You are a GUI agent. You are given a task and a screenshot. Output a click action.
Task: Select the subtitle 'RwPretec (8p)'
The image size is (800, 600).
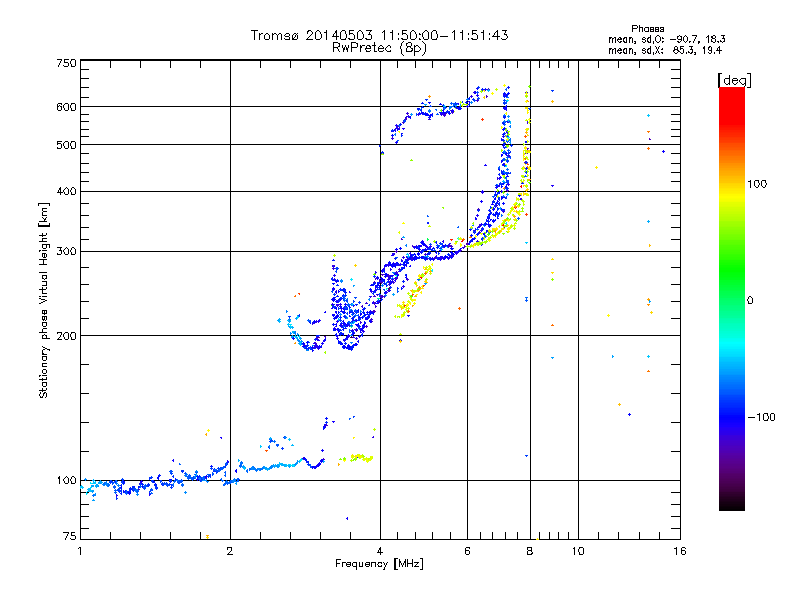coord(379,48)
